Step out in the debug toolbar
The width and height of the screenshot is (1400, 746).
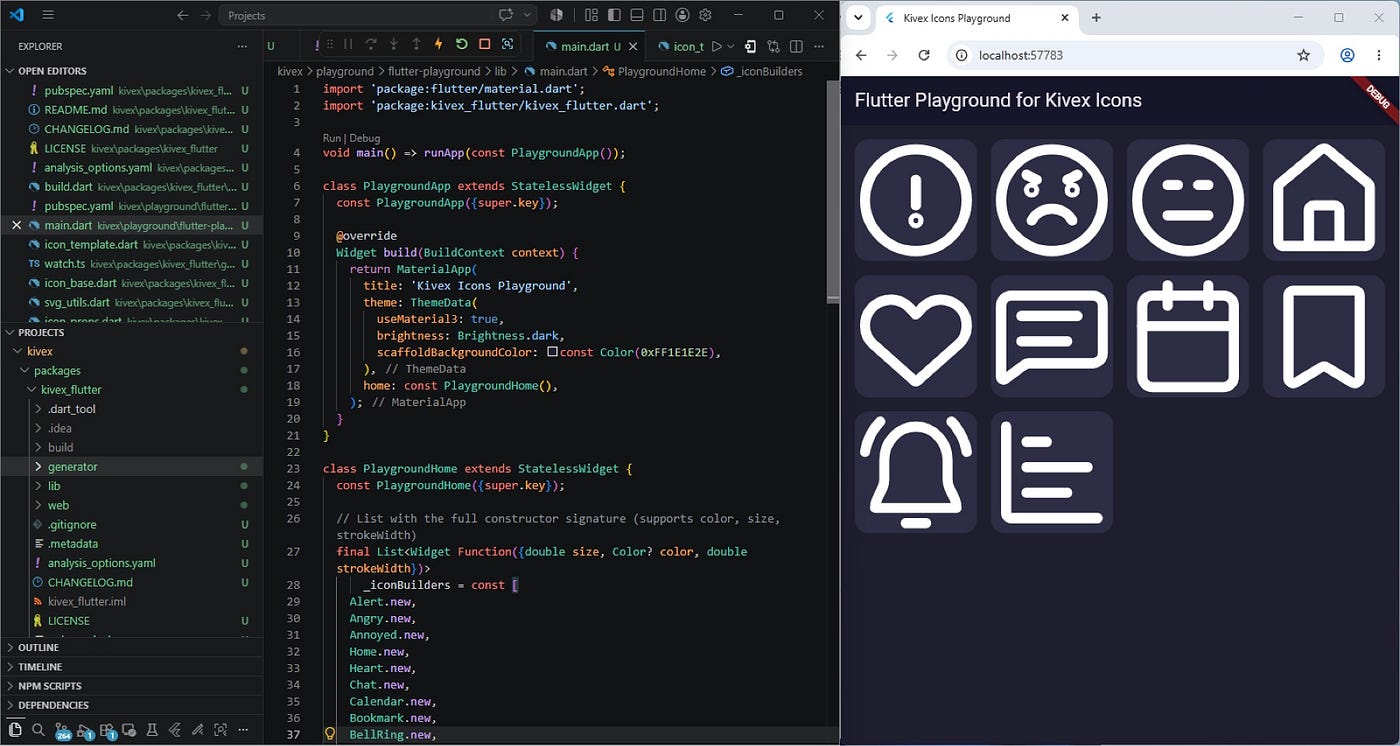pyautogui.click(x=416, y=45)
